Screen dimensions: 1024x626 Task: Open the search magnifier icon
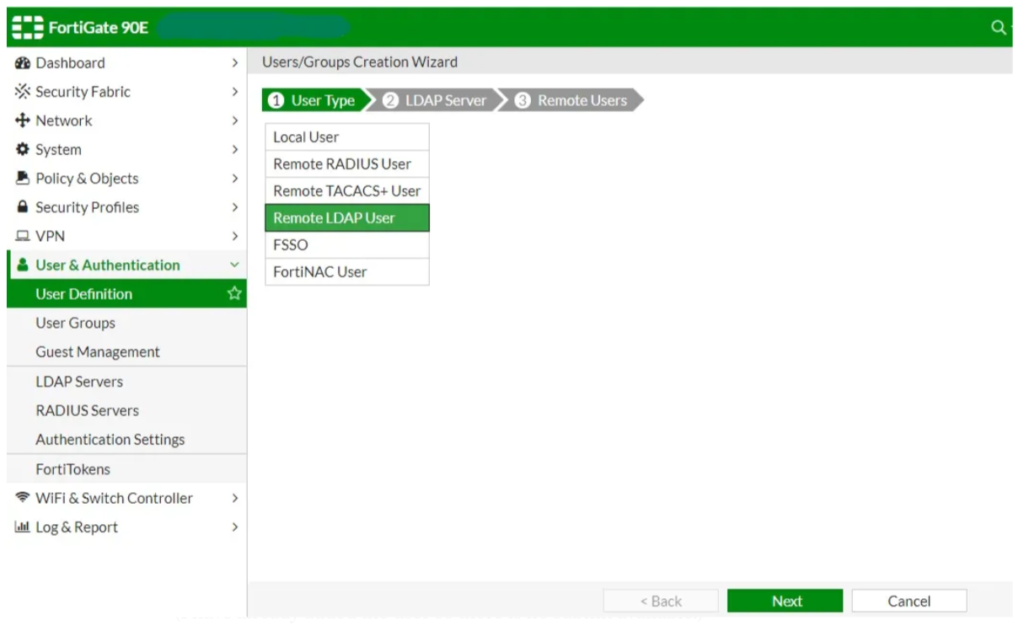pyautogui.click(x=998, y=27)
